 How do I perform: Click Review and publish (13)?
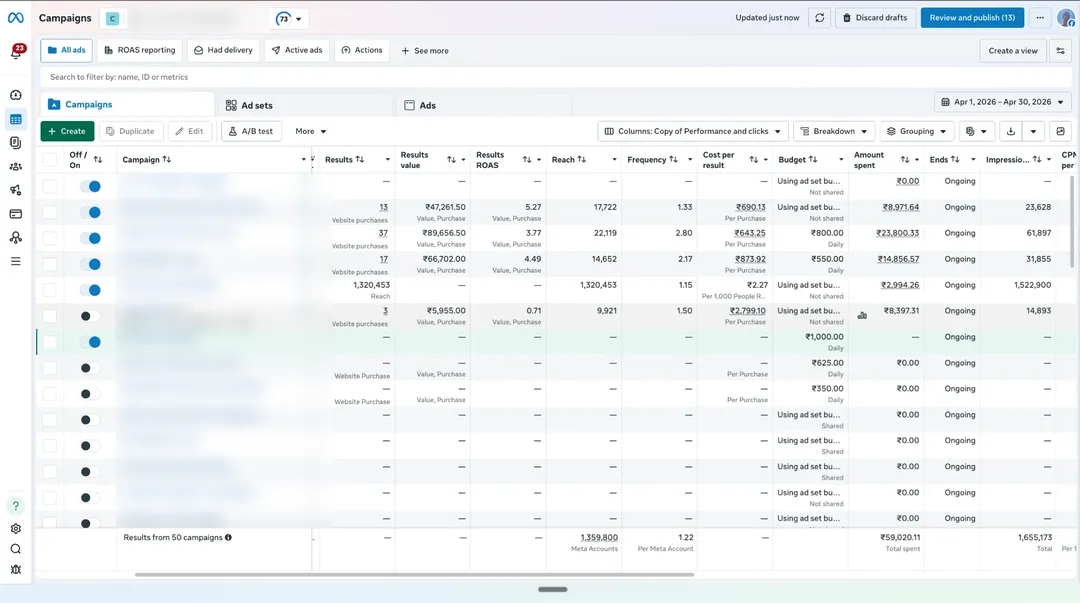pos(972,18)
